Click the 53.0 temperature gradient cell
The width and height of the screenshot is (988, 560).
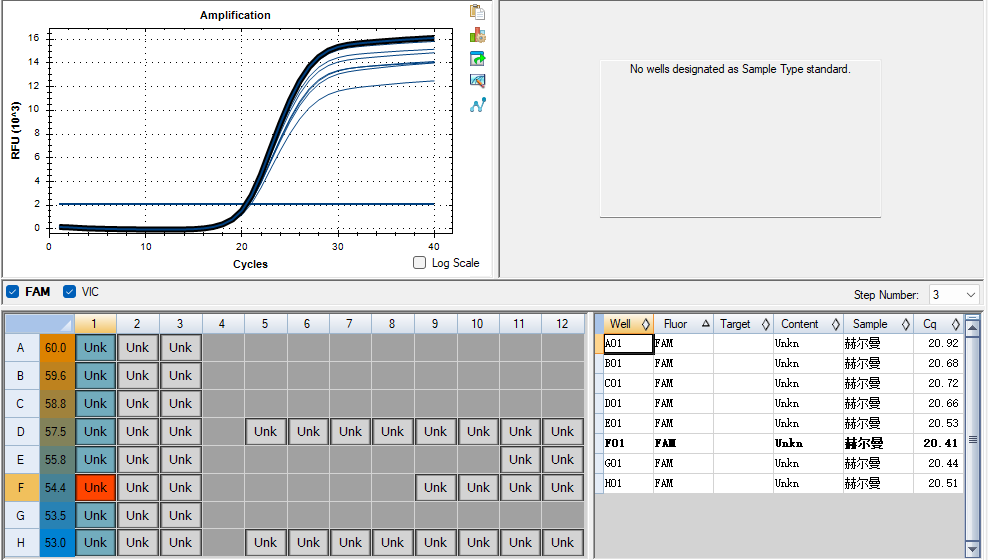pos(56,542)
